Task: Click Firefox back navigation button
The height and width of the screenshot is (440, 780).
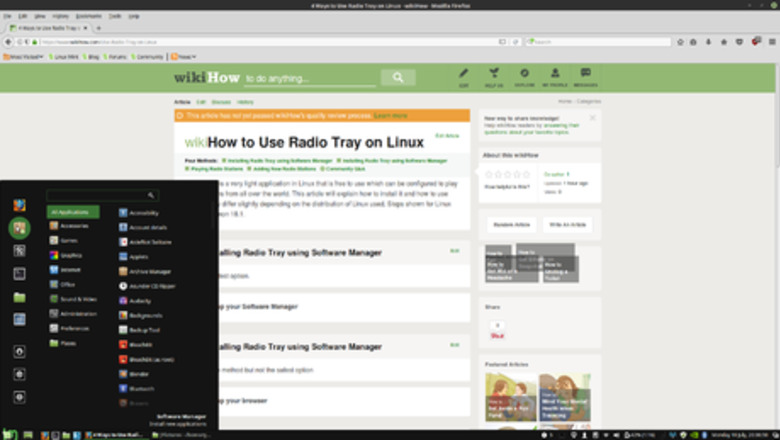Action: pos(8,42)
